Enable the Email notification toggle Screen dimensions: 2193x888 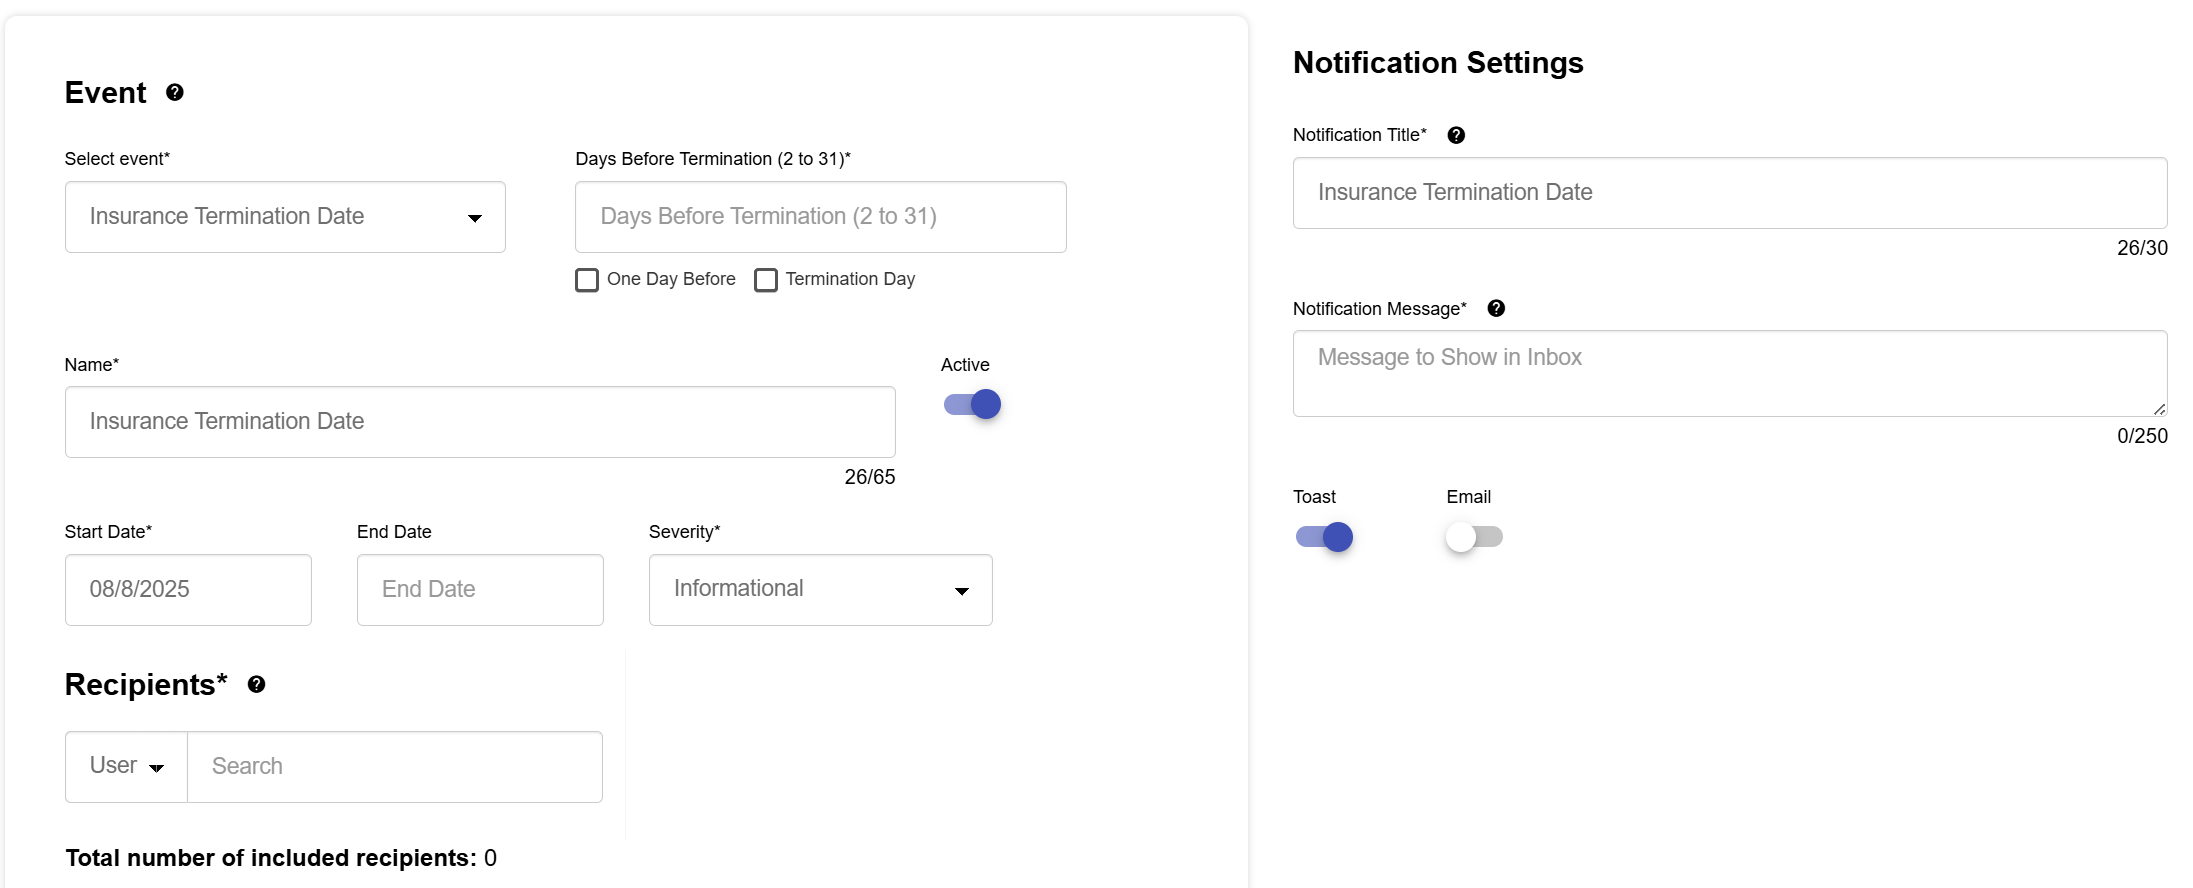pyautogui.click(x=1474, y=538)
